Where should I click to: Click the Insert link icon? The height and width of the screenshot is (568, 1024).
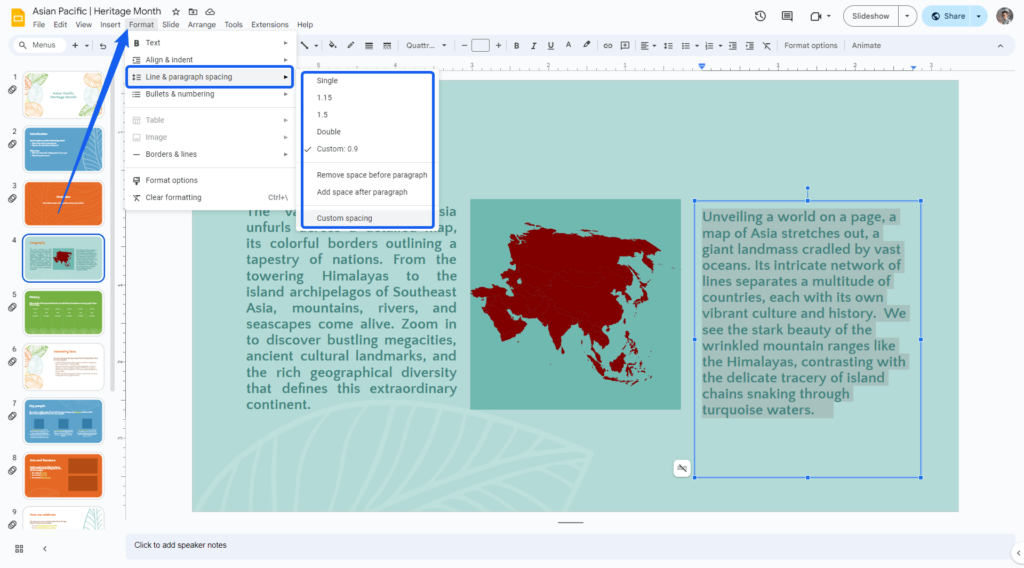(x=606, y=46)
